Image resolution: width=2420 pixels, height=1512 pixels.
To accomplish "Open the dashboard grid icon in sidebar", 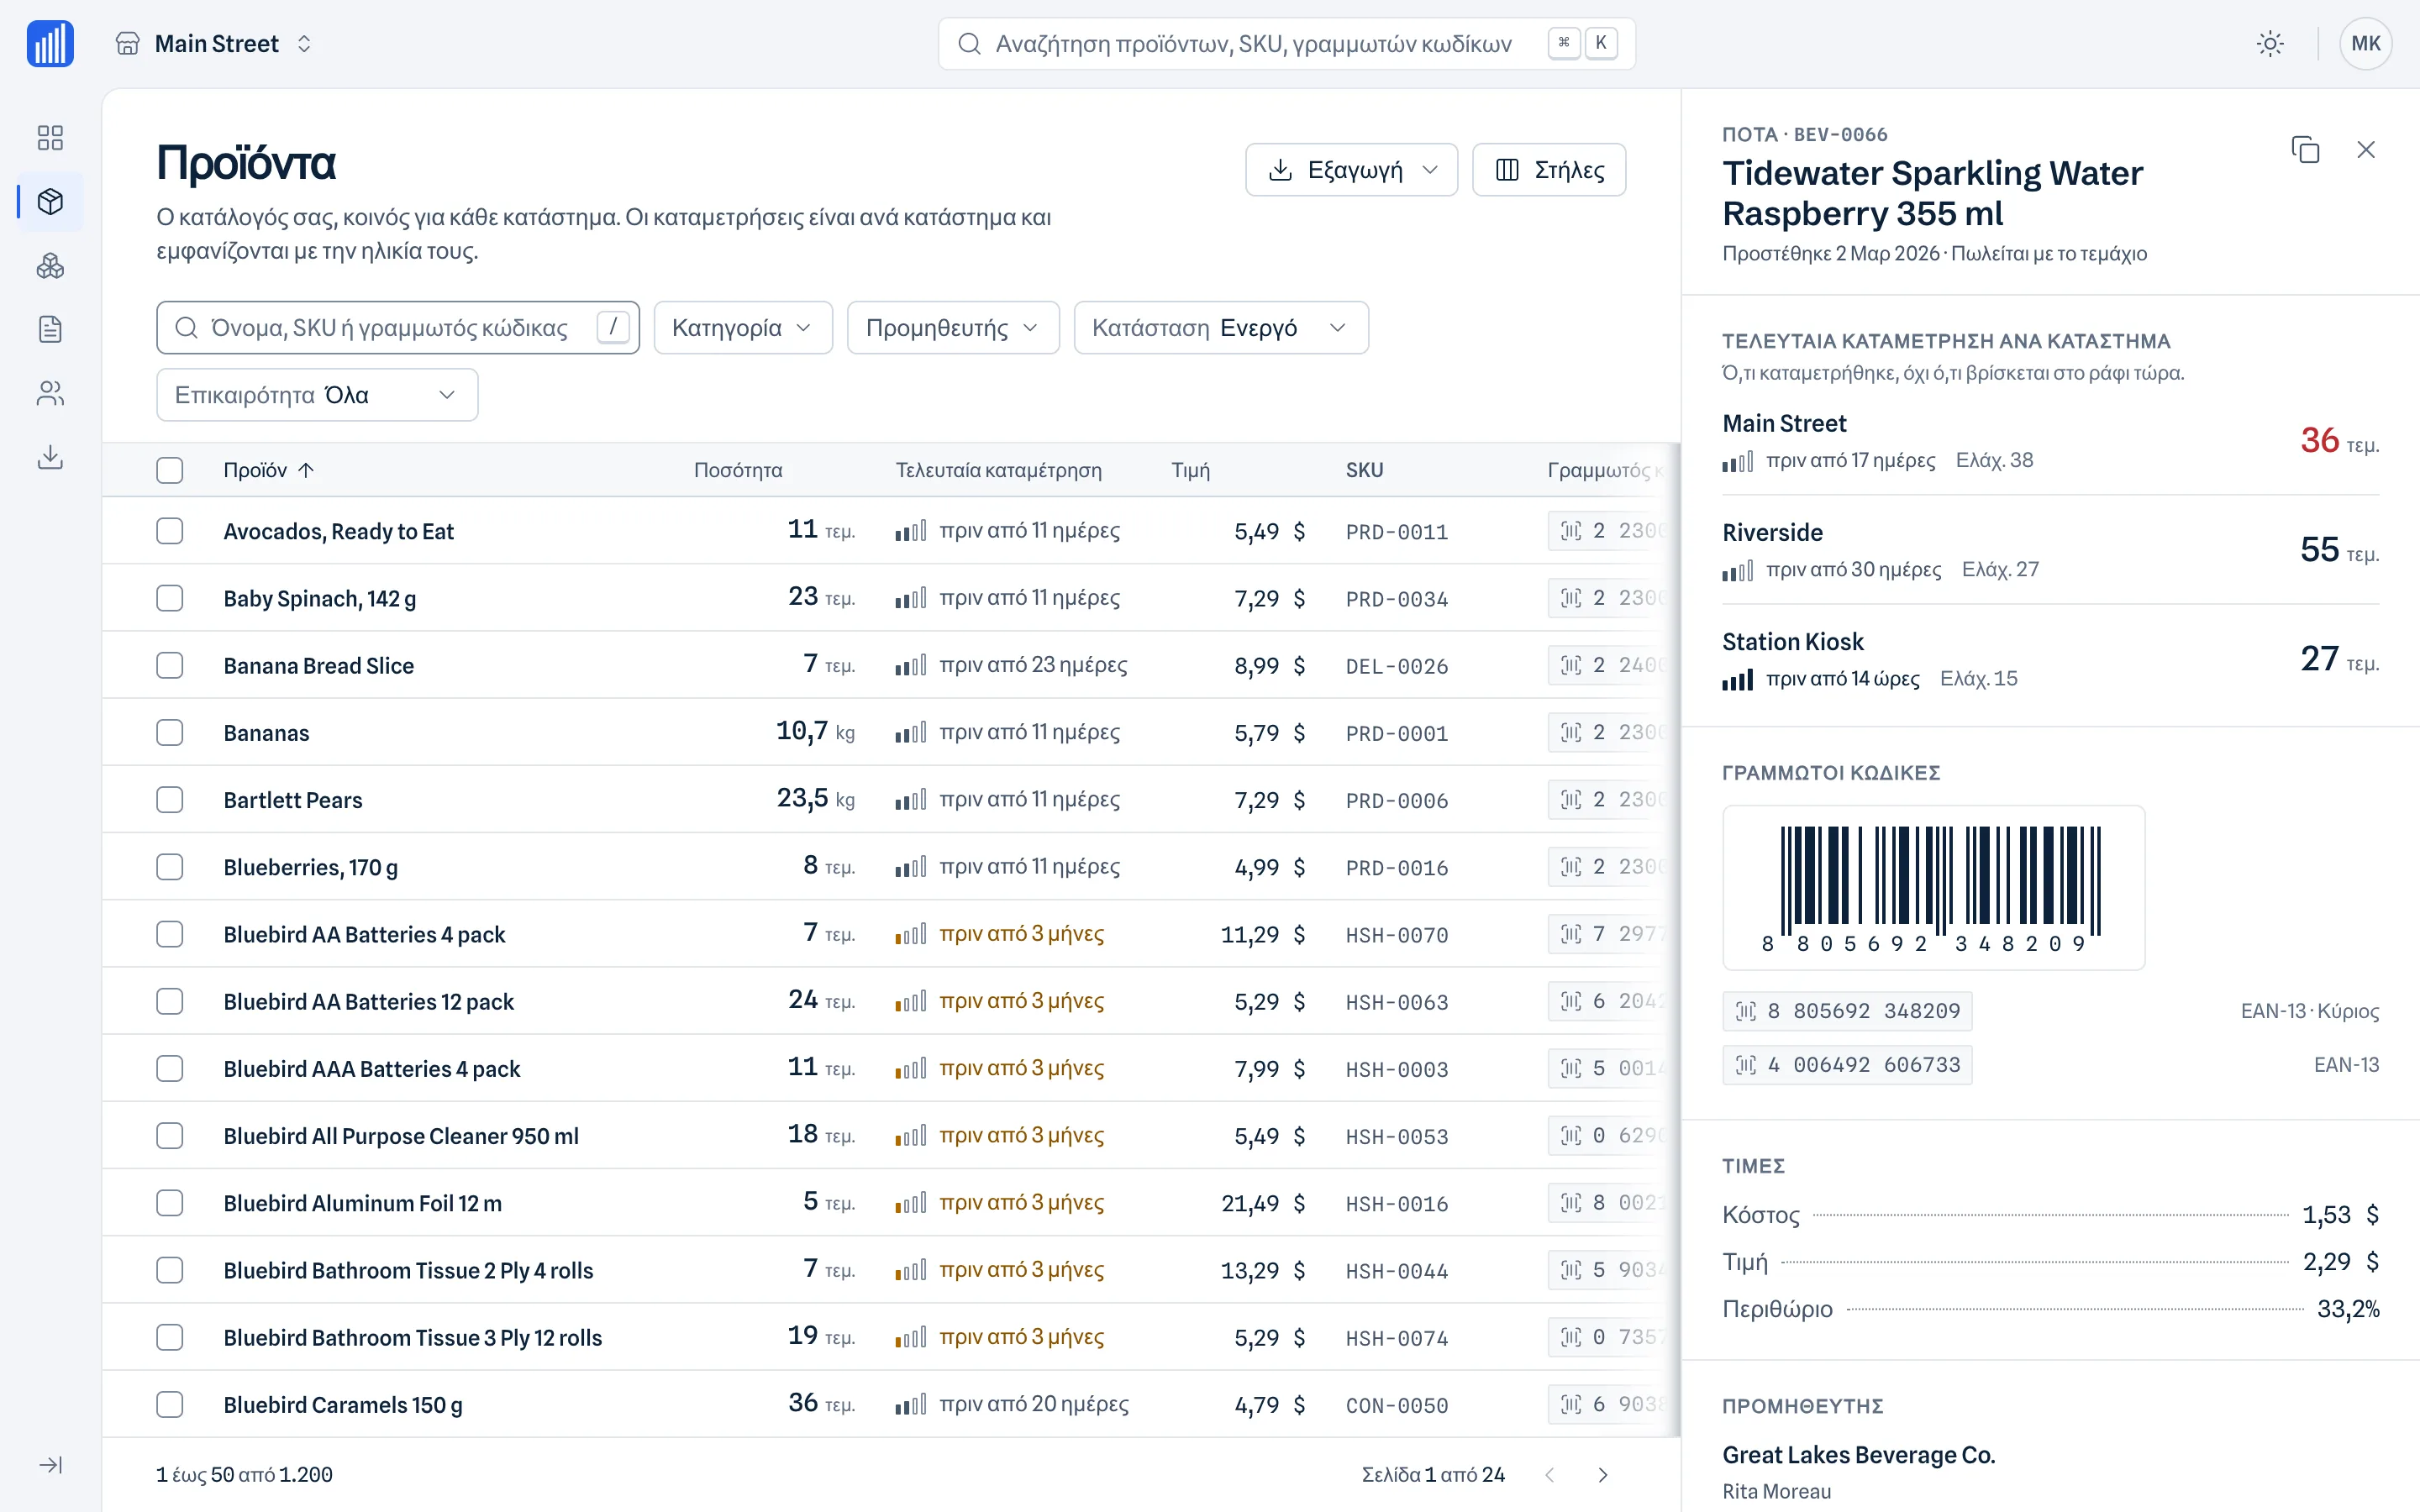I will [x=50, y=137].
